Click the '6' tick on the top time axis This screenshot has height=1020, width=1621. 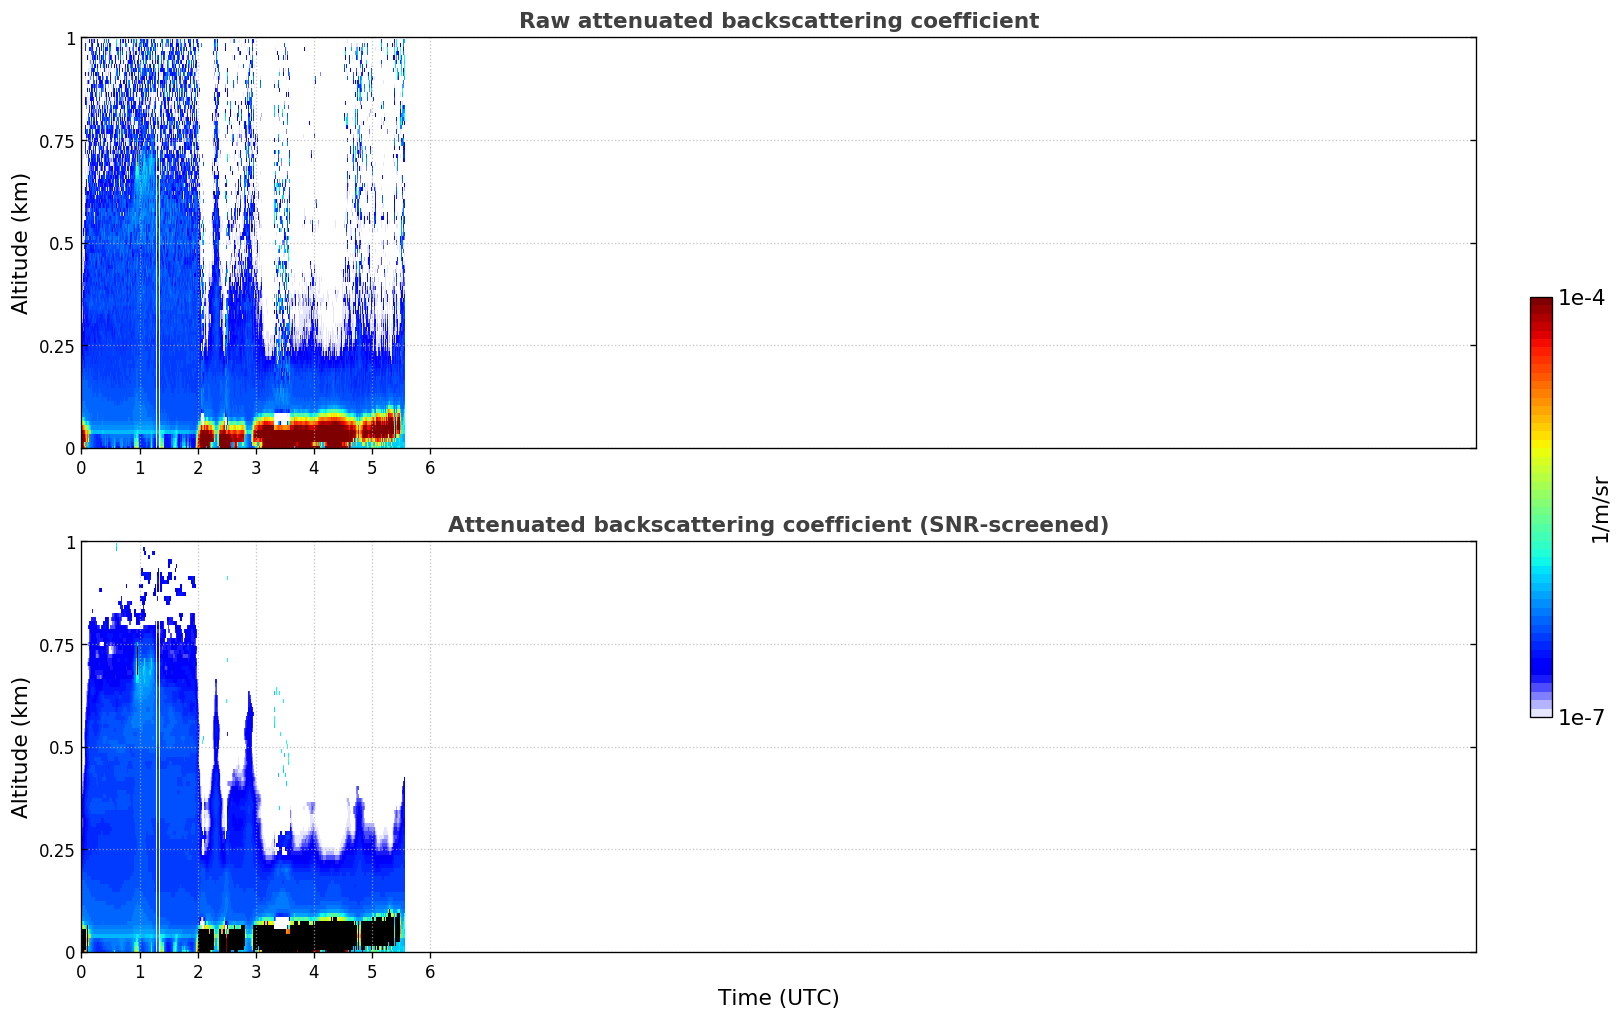430,467
